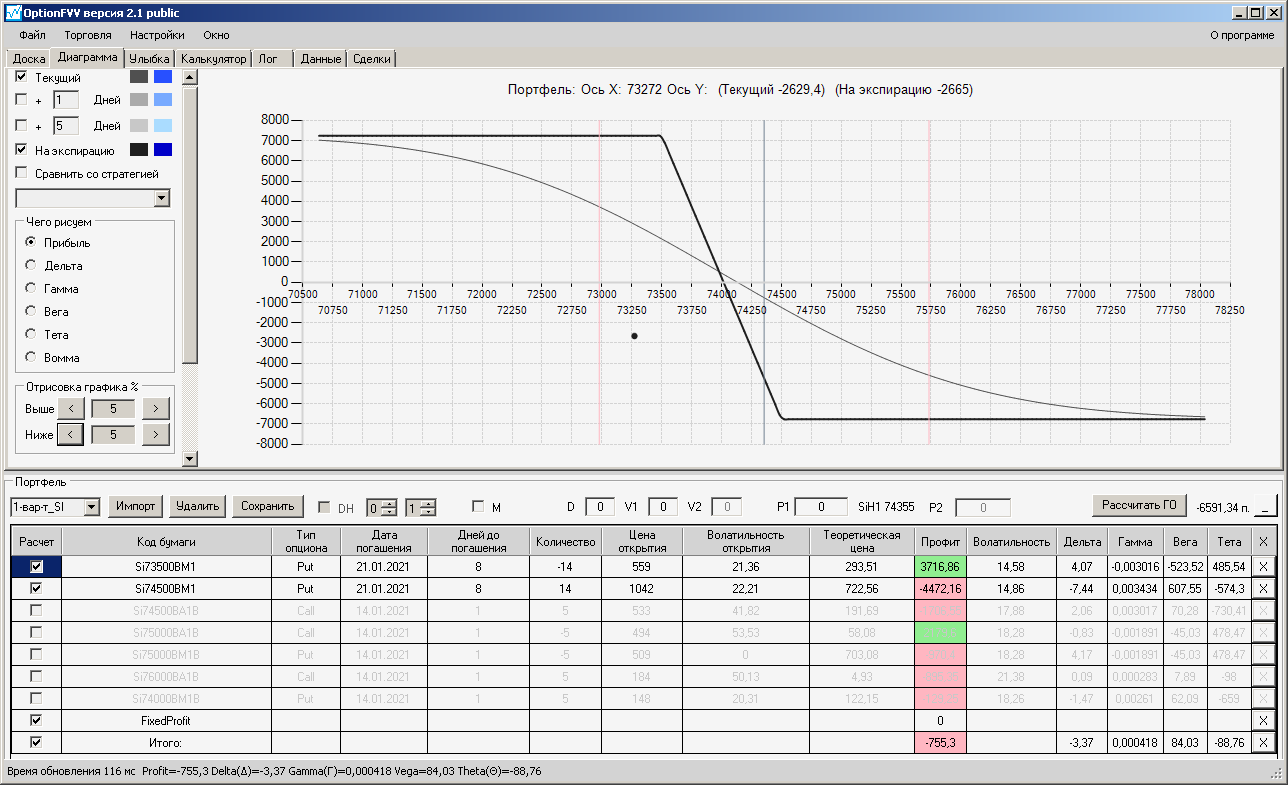The height and width of the screenshot is (785, 1288).
Task: Click the light blue 5 Дней swatch
Action: click(163, 126)
